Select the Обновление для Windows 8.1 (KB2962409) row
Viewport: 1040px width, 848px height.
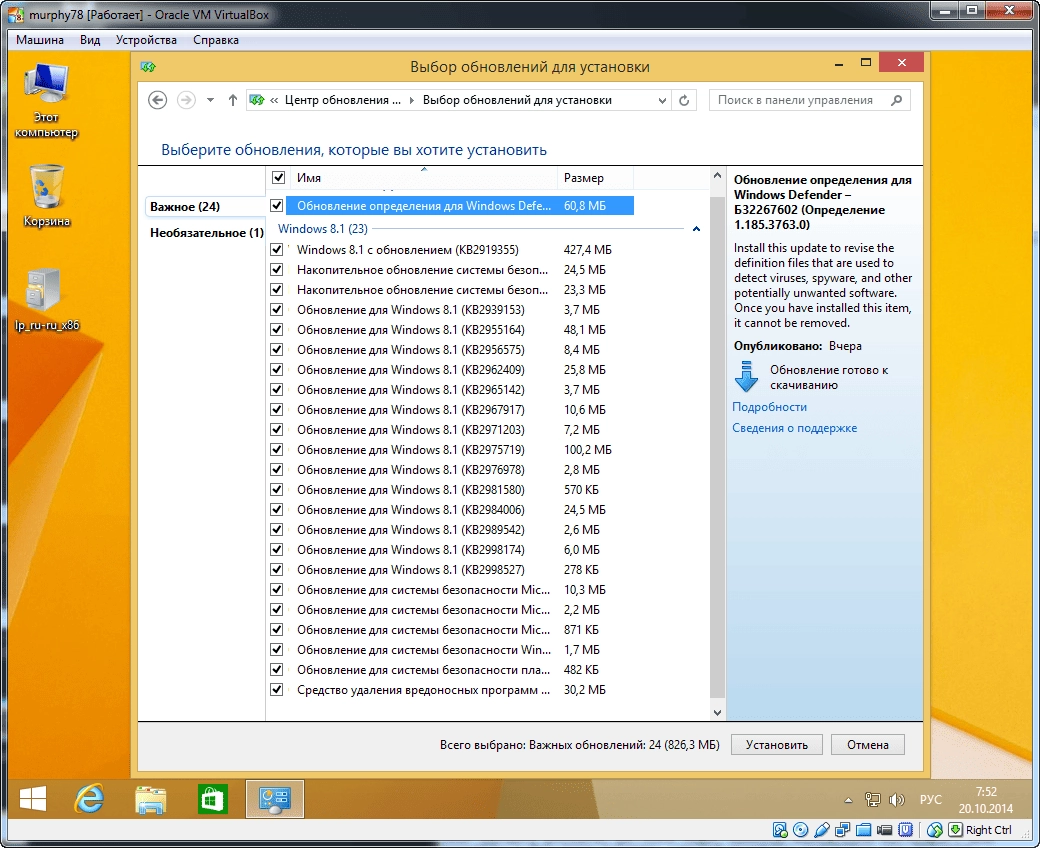coord(452,369)
